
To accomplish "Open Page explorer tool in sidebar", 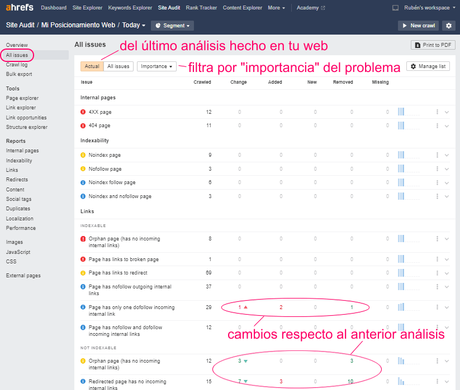I will pos(22,98).
